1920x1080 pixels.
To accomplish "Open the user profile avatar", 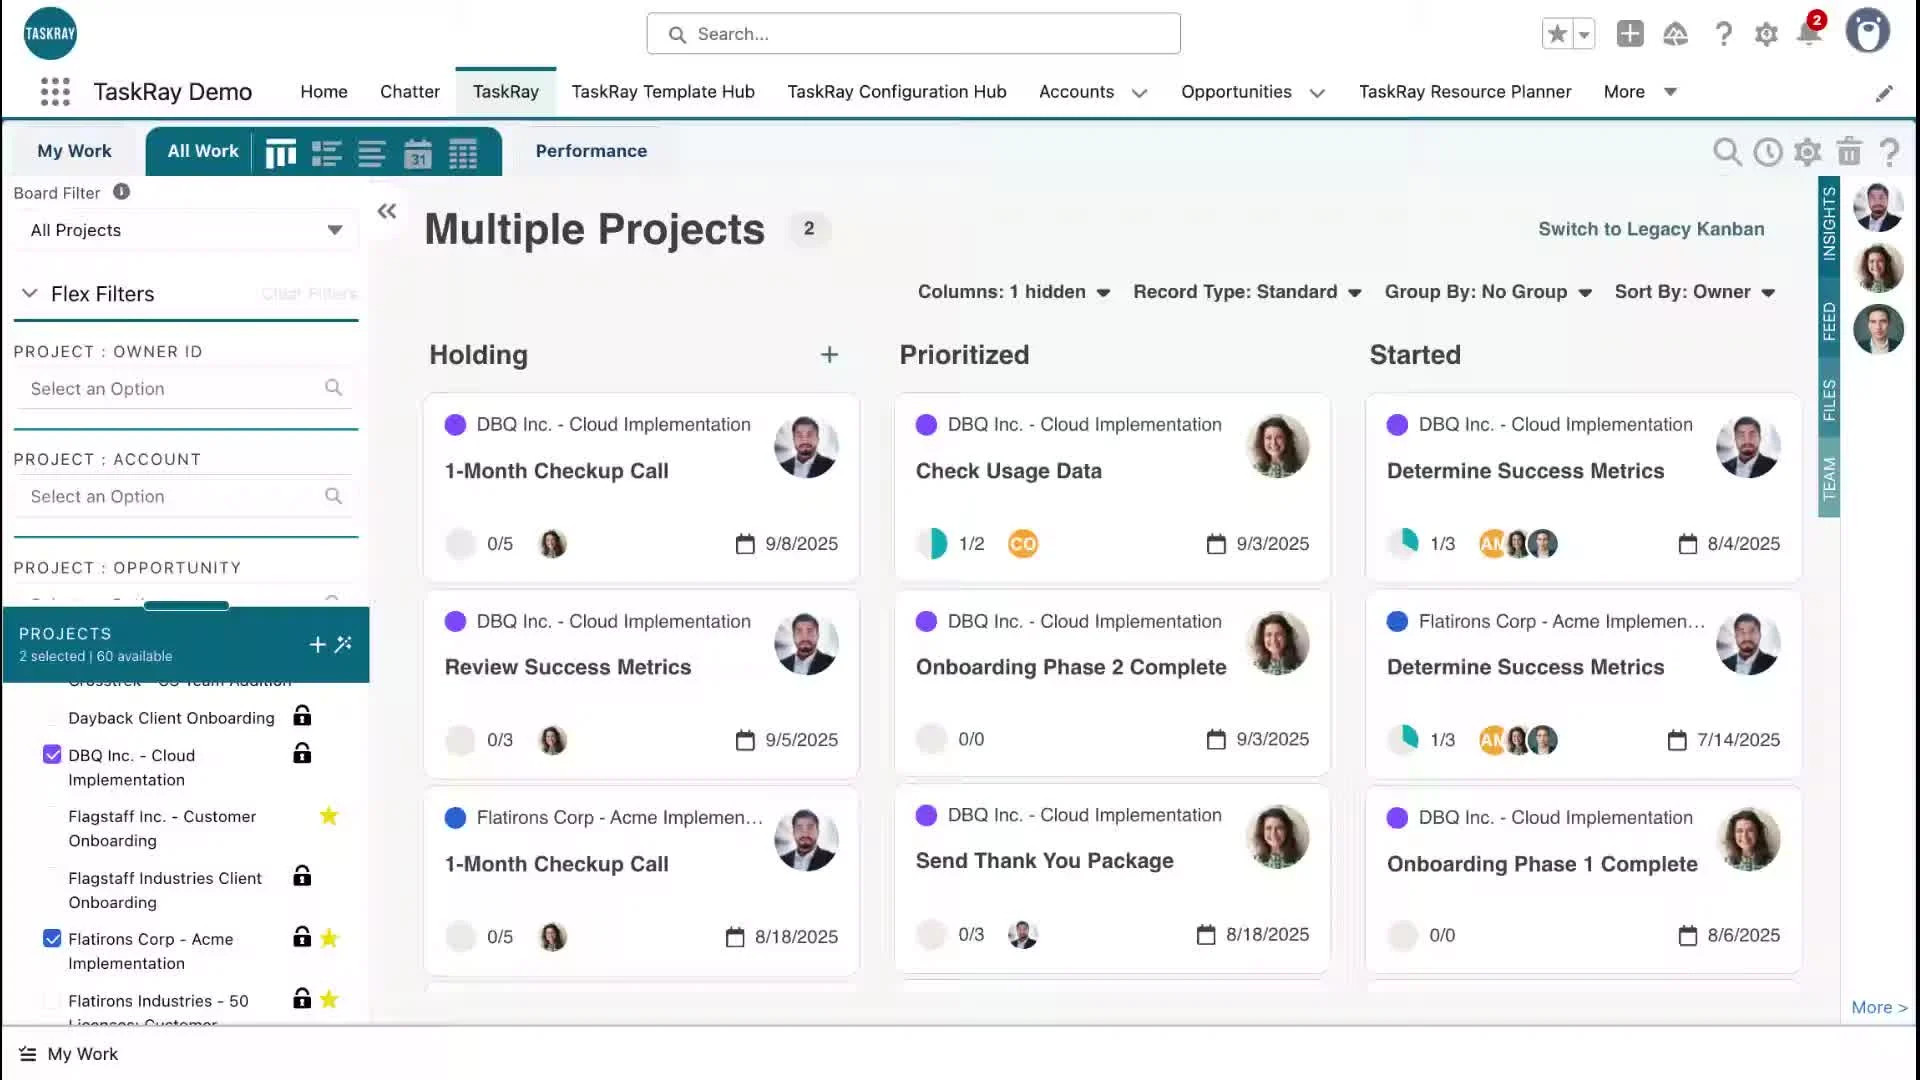I will pyautogui.click(x=1867, y=32).
